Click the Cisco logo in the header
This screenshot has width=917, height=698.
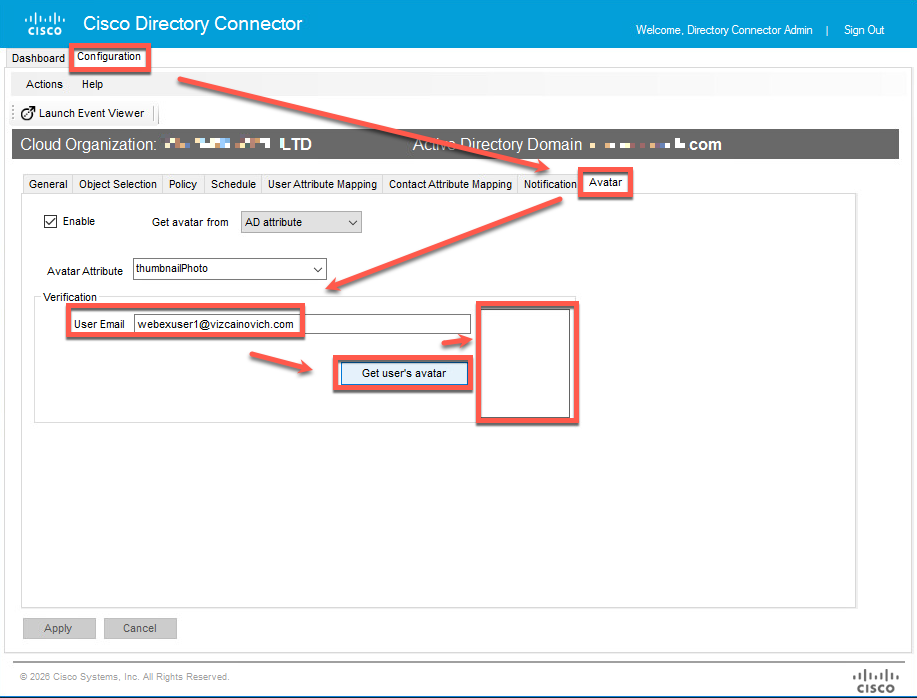[44, 24]
